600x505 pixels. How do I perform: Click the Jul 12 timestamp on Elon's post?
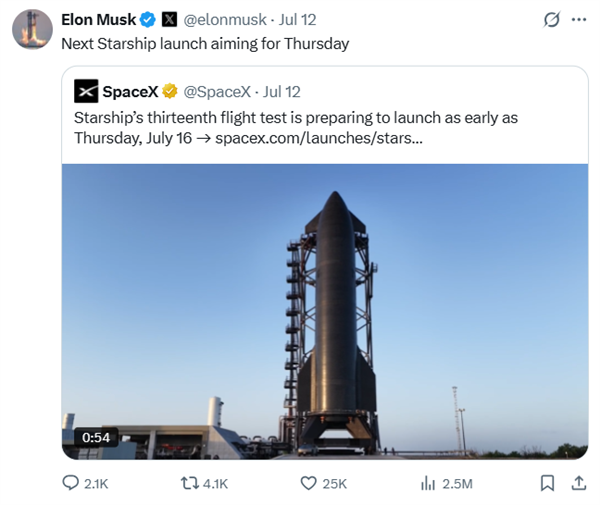tap(297, 20)
